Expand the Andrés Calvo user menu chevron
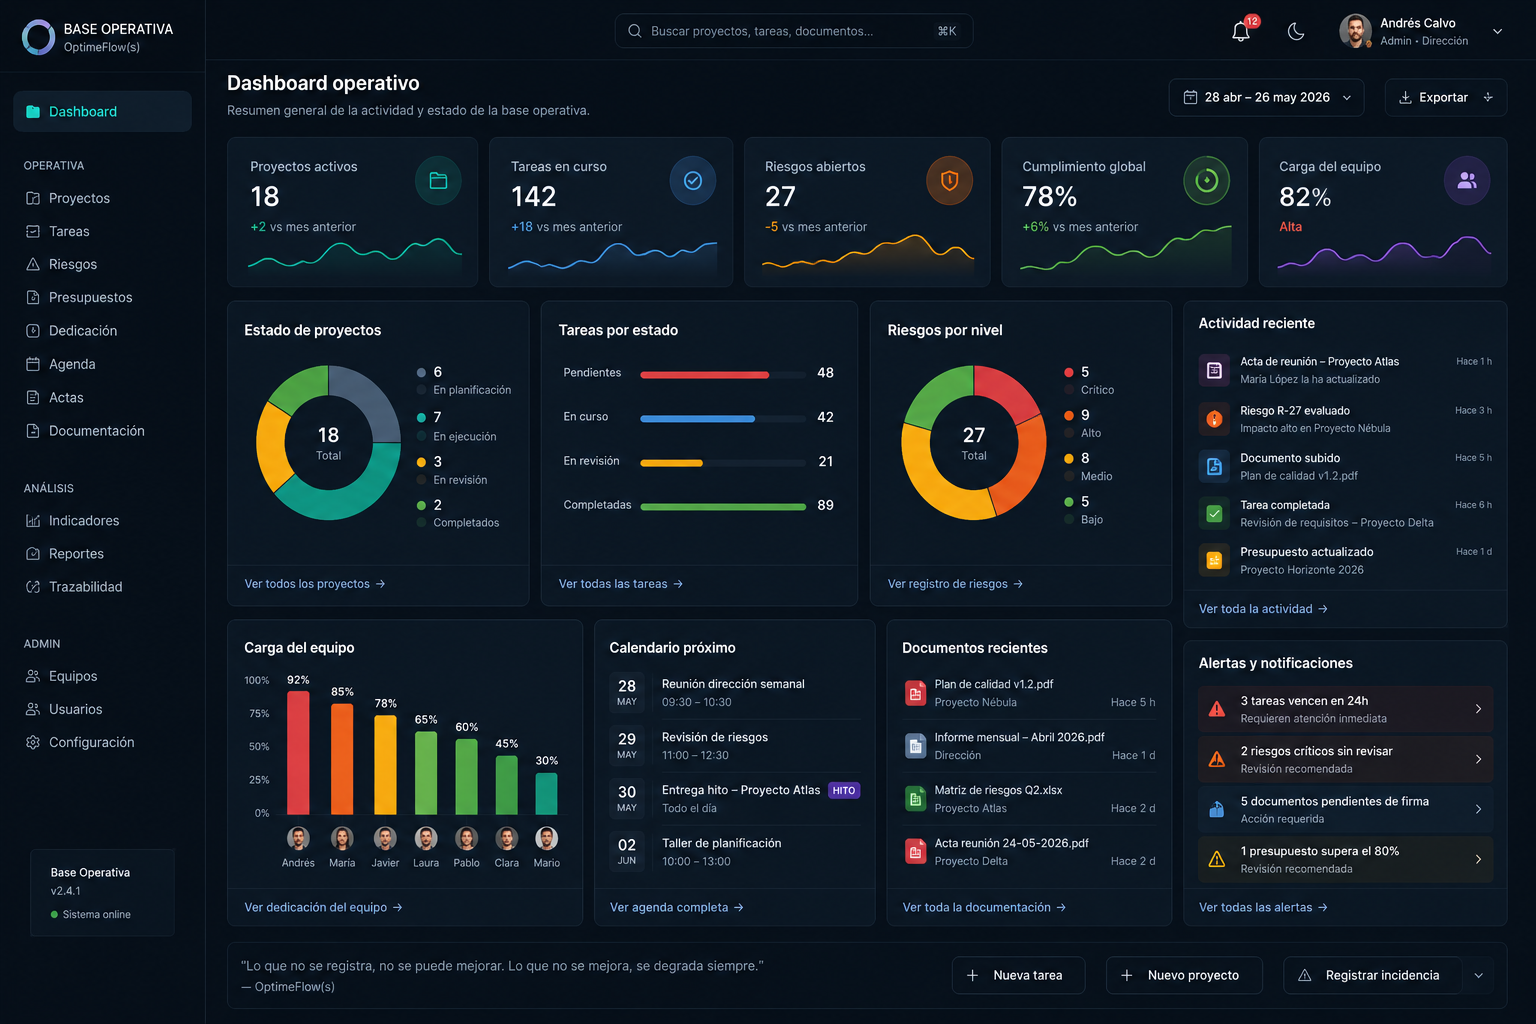 coord(1497,31)
